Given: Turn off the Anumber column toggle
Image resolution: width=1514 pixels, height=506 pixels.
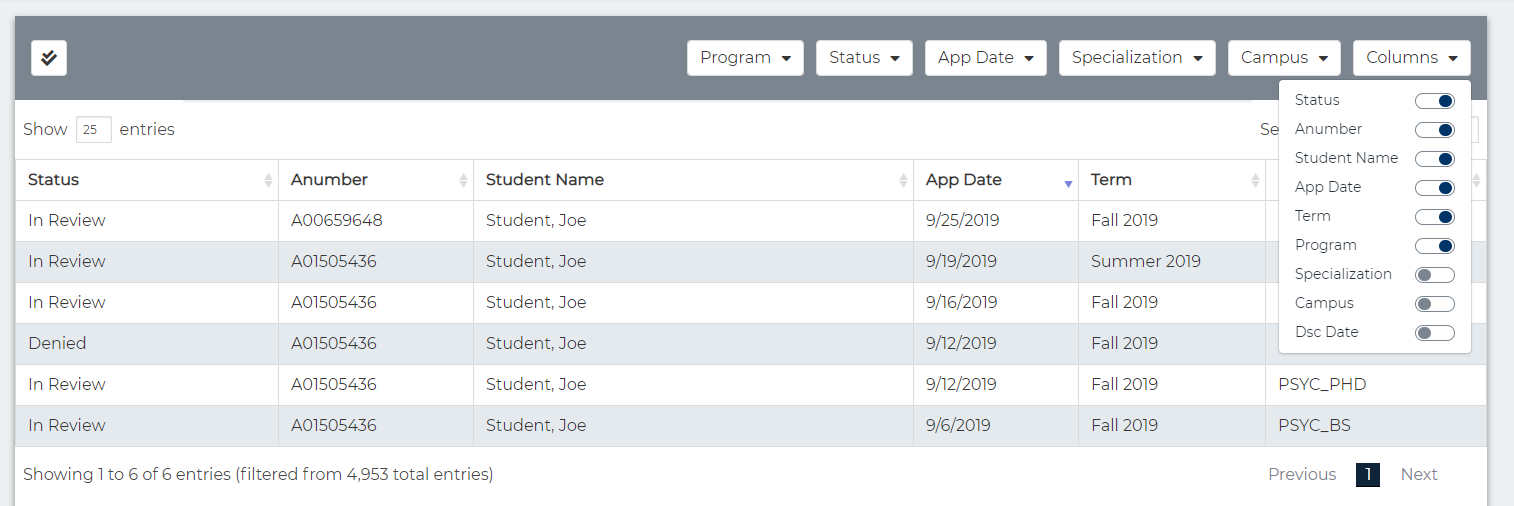Looking at the screenshot, I should tap(1434, 130).
